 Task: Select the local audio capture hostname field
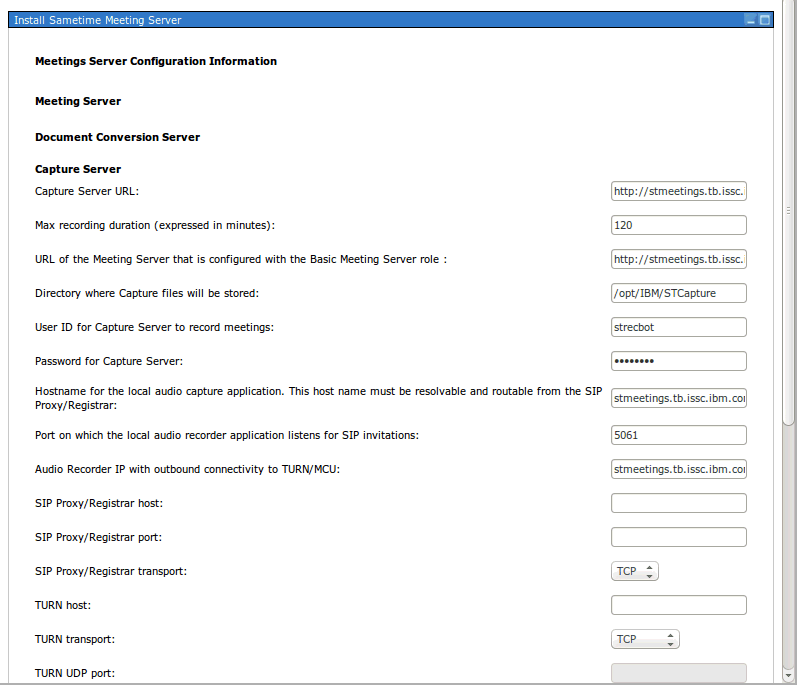point(678,398)
